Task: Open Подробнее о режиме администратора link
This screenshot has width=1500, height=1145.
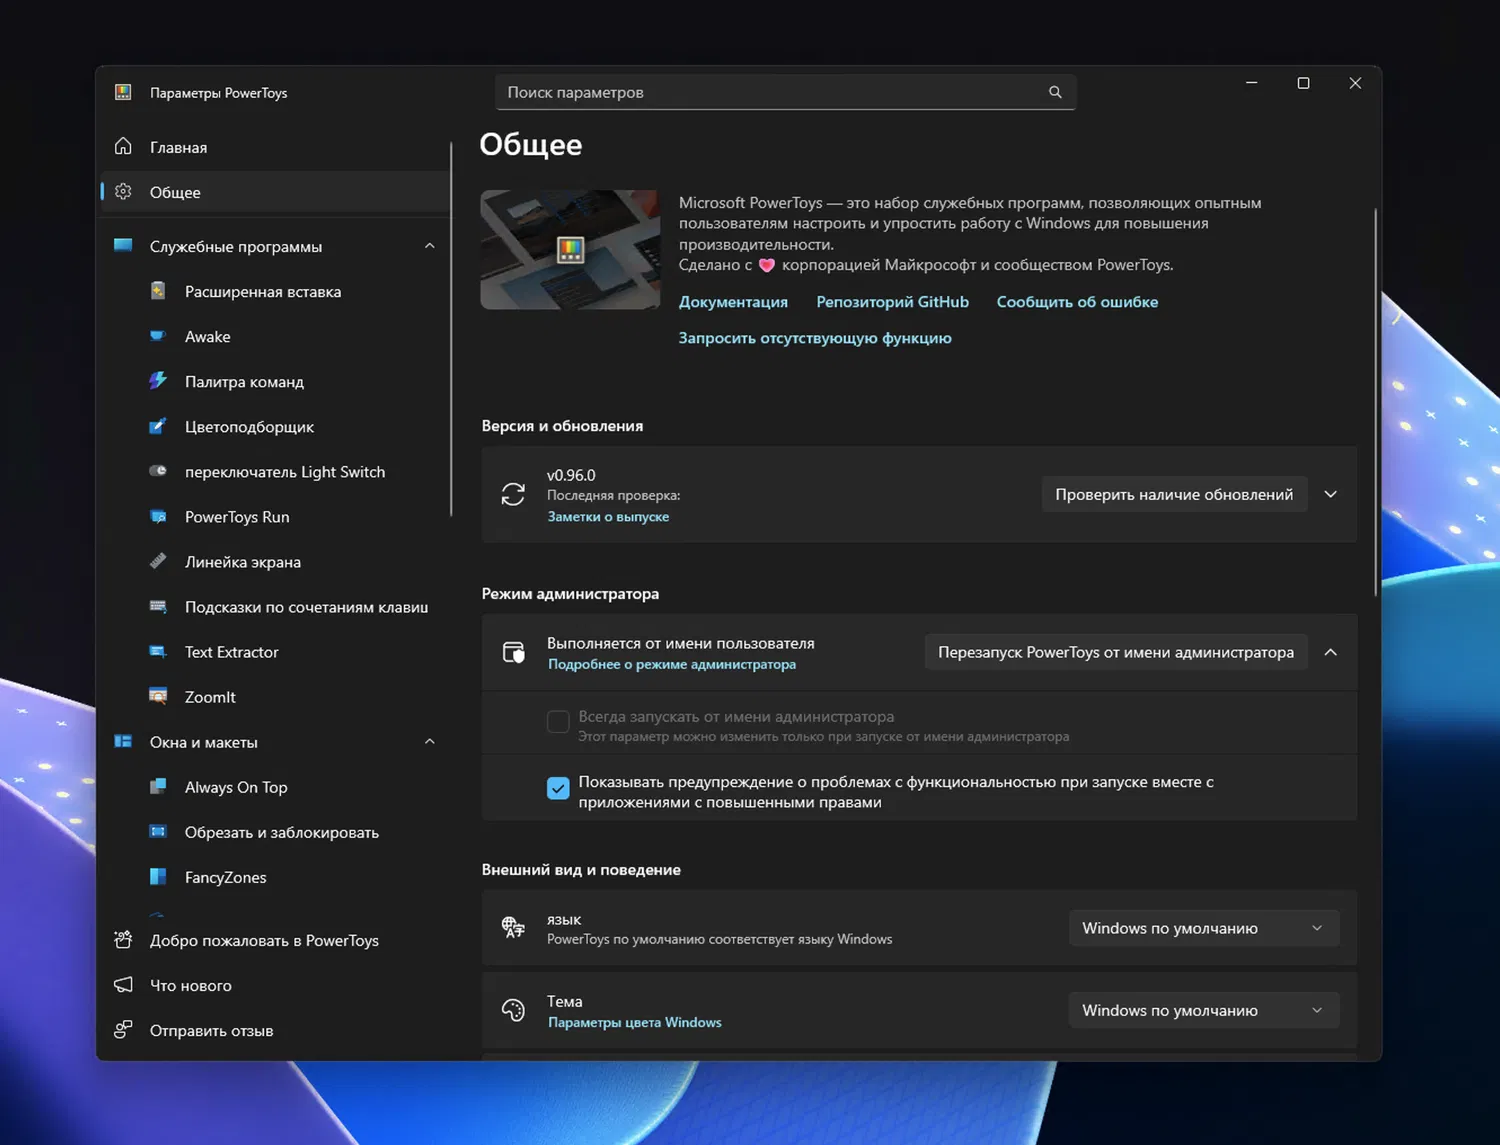Action: pyautogui.click(x=672, y=664)
